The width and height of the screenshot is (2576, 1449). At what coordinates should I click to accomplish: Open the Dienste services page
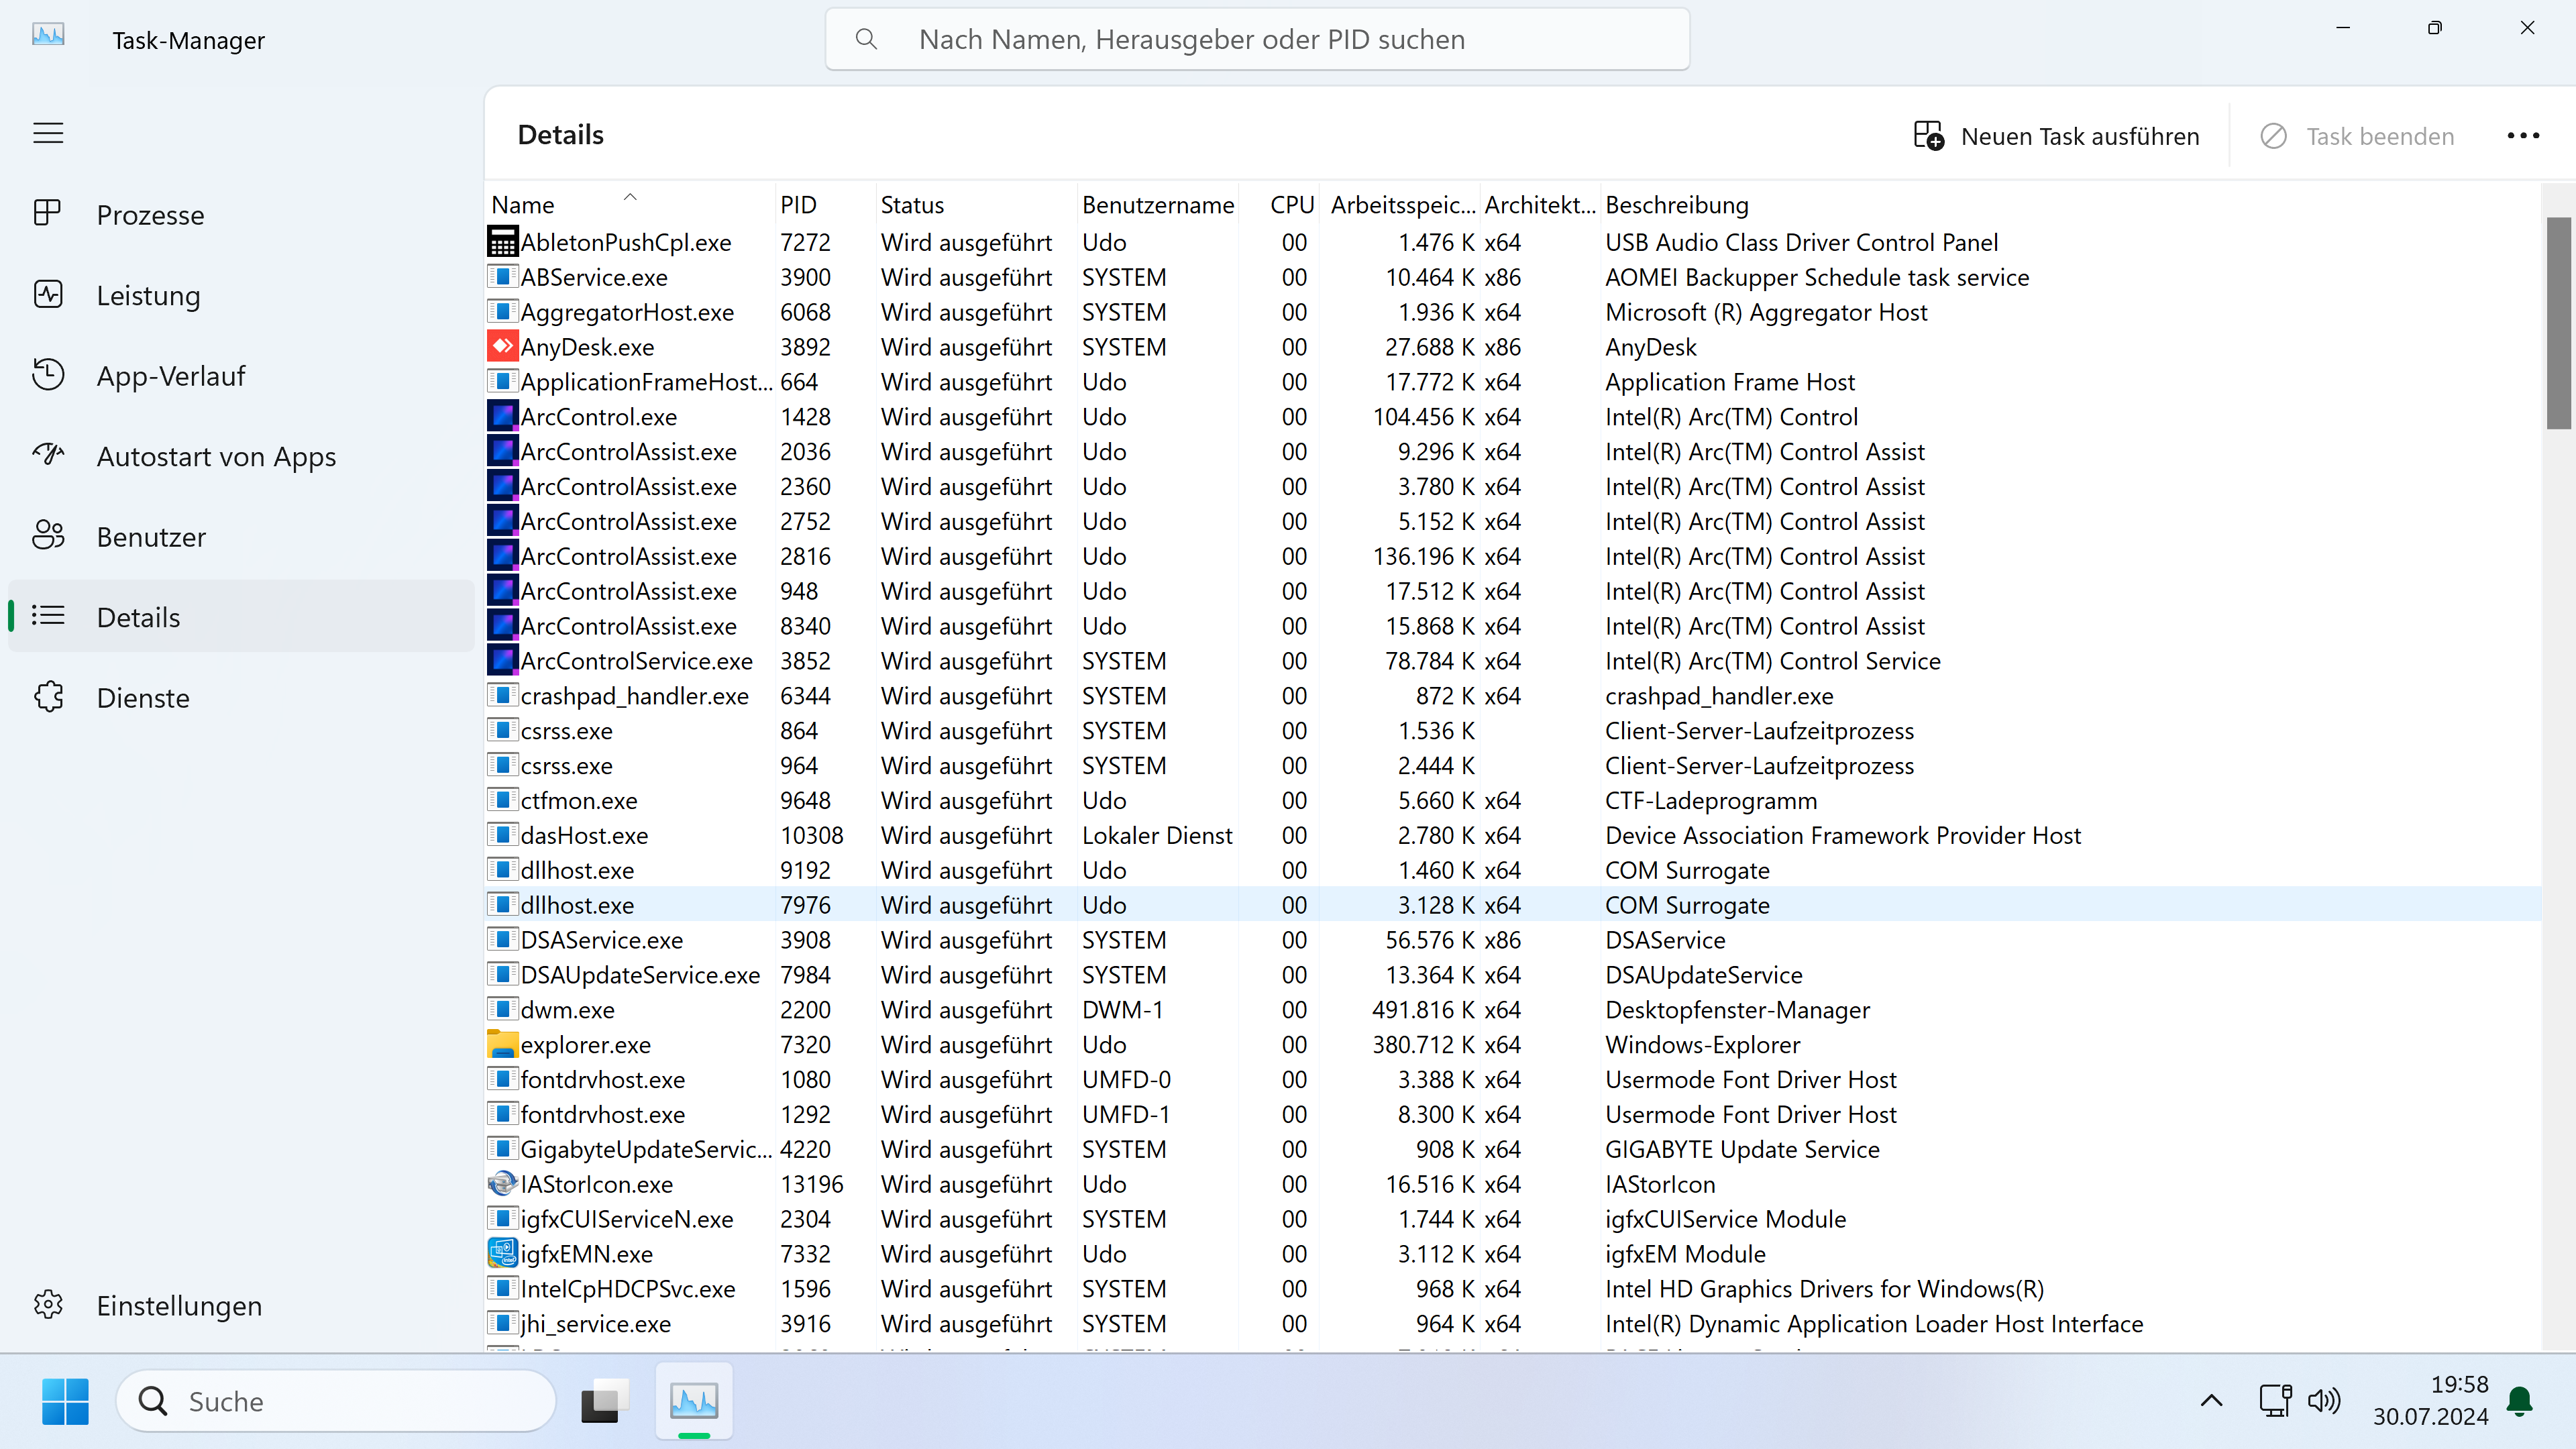143,698
